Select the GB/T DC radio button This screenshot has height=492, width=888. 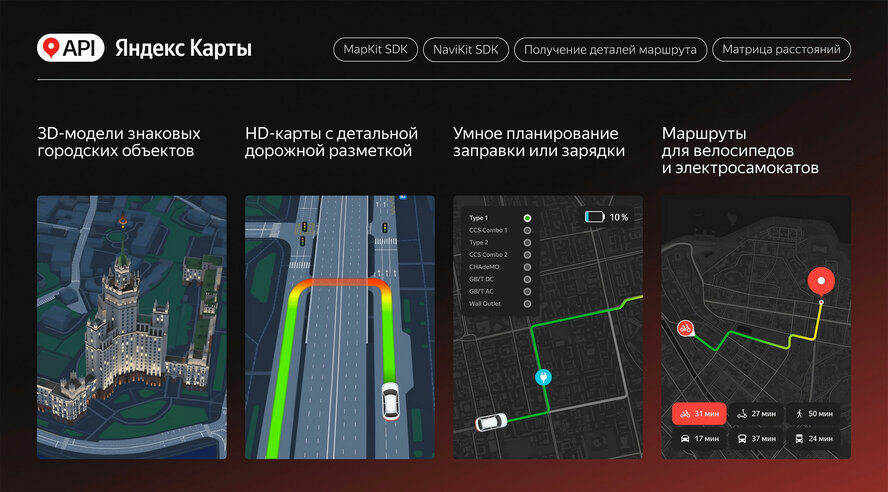point(527,279)
